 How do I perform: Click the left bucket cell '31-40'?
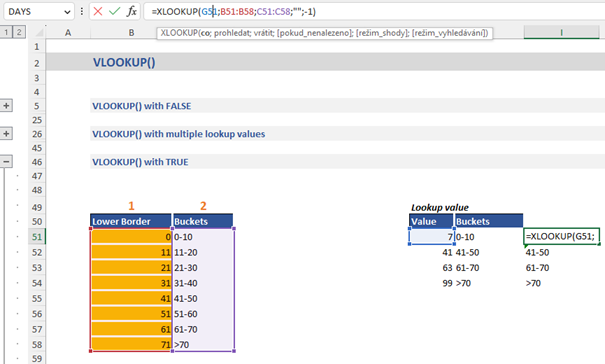coord(203,283)
